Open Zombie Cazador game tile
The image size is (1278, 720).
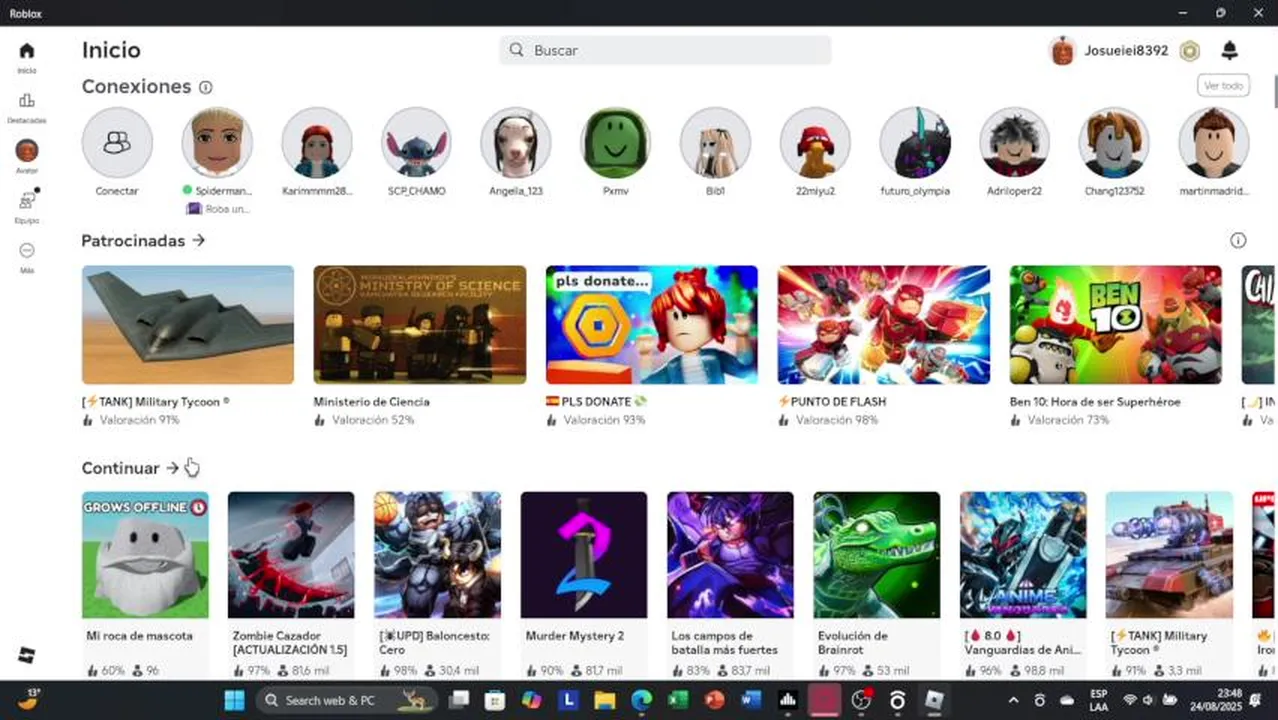(x=291, y=555)
